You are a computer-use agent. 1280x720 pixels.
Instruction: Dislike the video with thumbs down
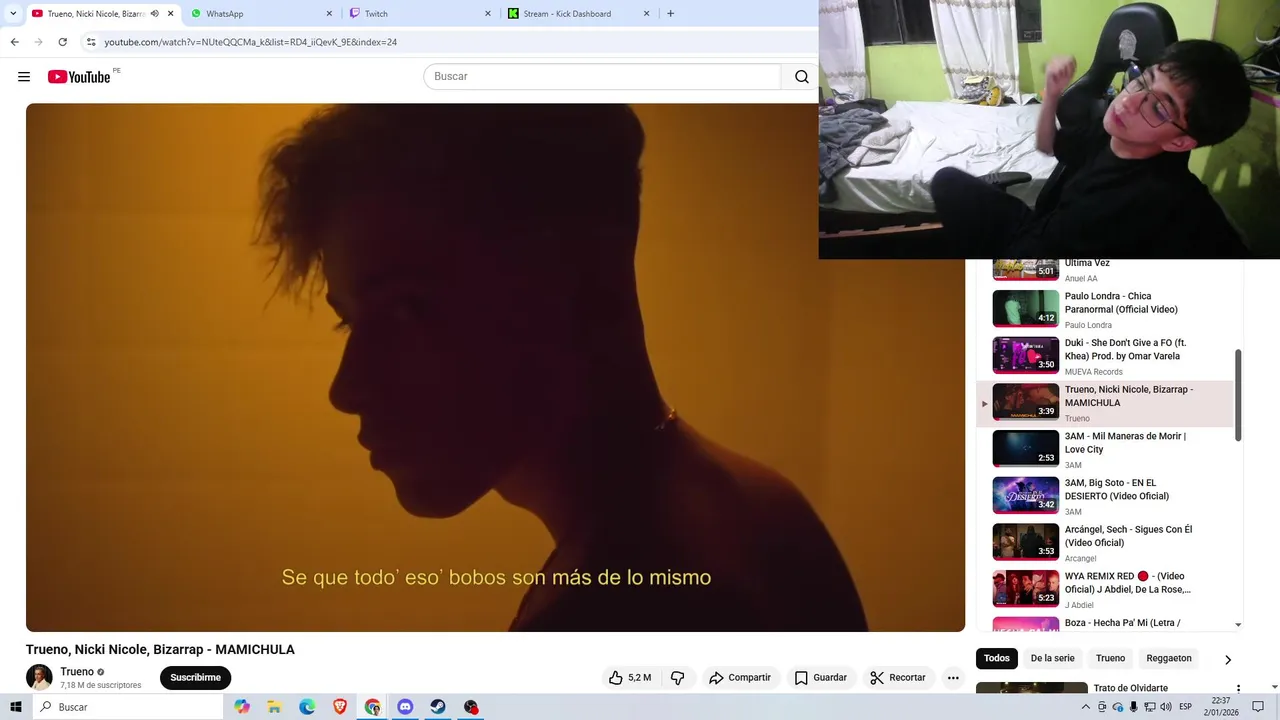[x=677, y=677]
